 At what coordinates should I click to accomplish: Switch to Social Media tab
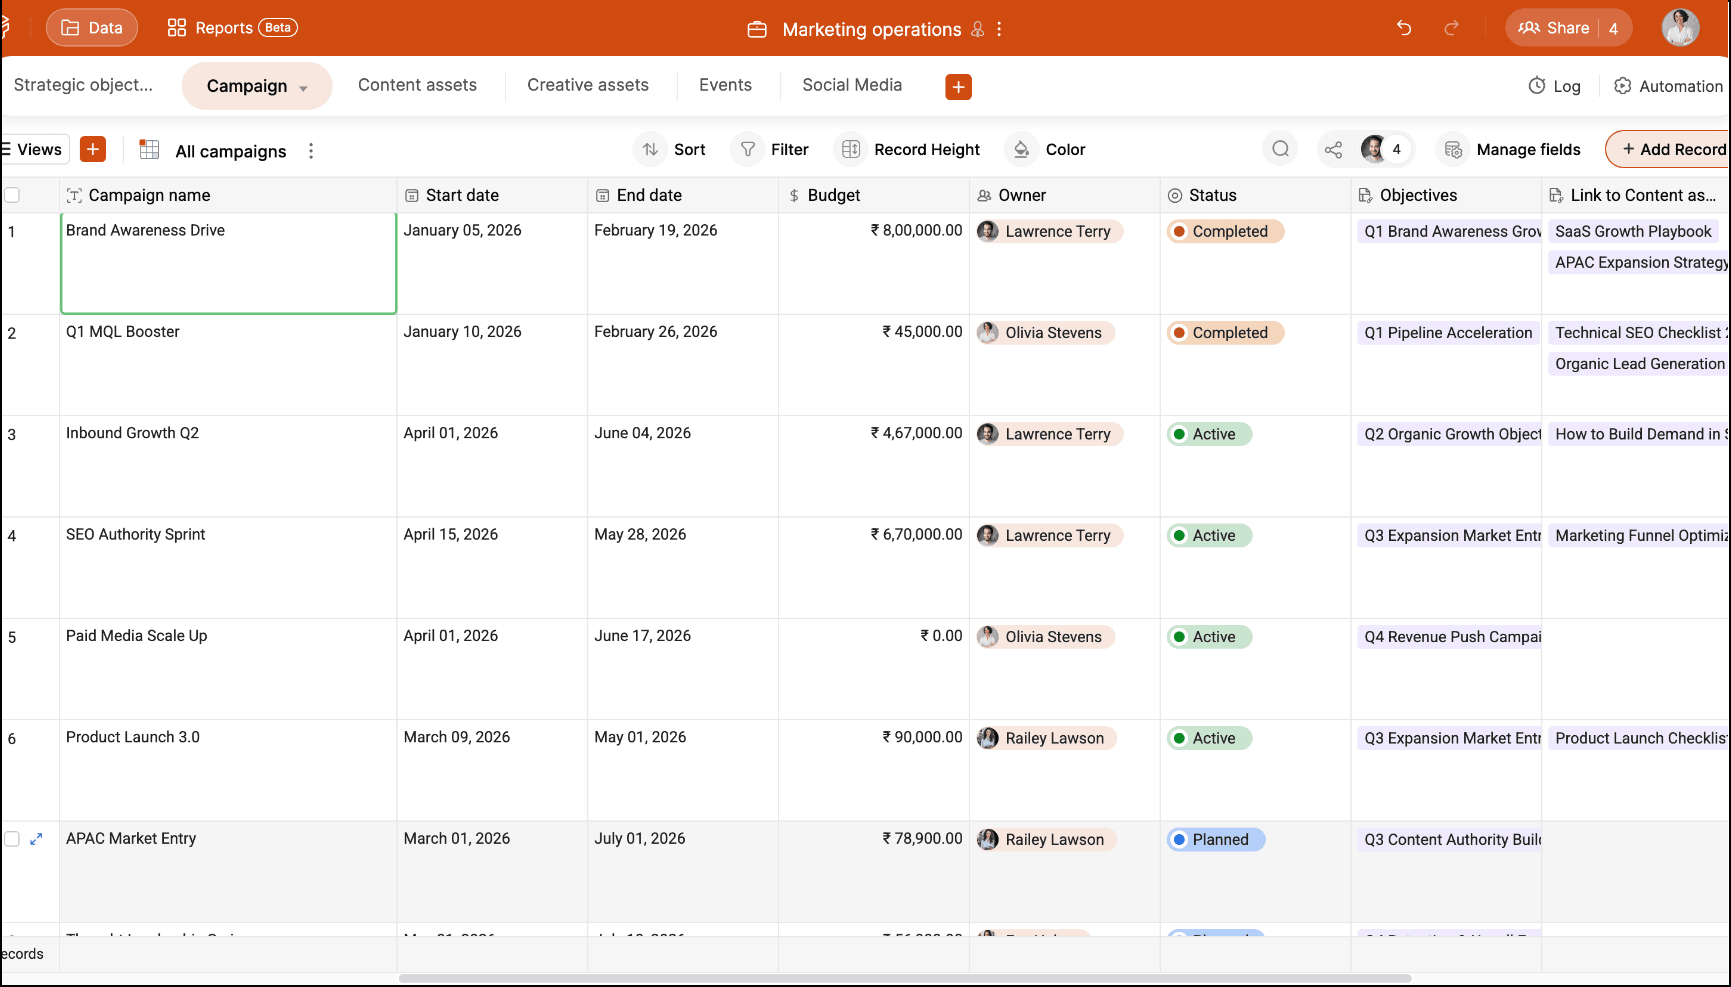pos(852,85)
